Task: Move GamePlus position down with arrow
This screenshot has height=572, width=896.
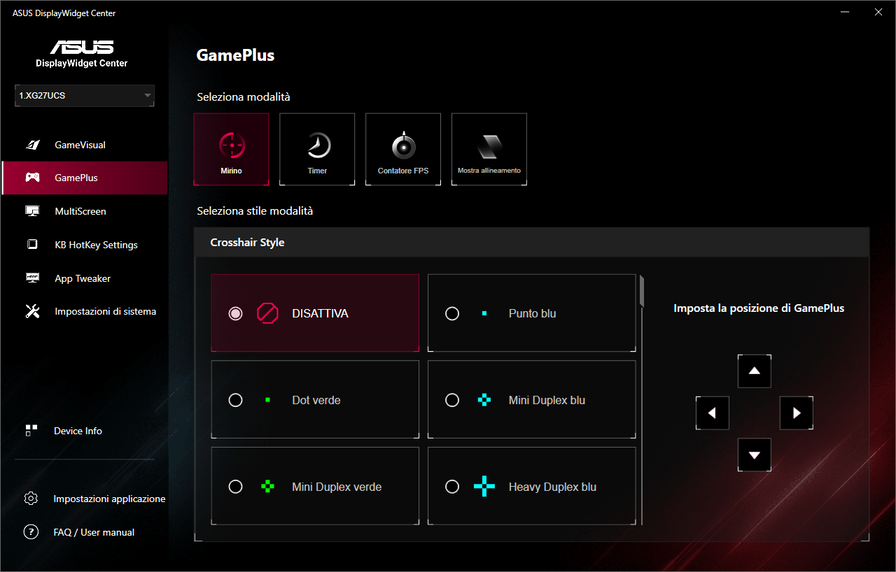Action: tap(754, 455)
